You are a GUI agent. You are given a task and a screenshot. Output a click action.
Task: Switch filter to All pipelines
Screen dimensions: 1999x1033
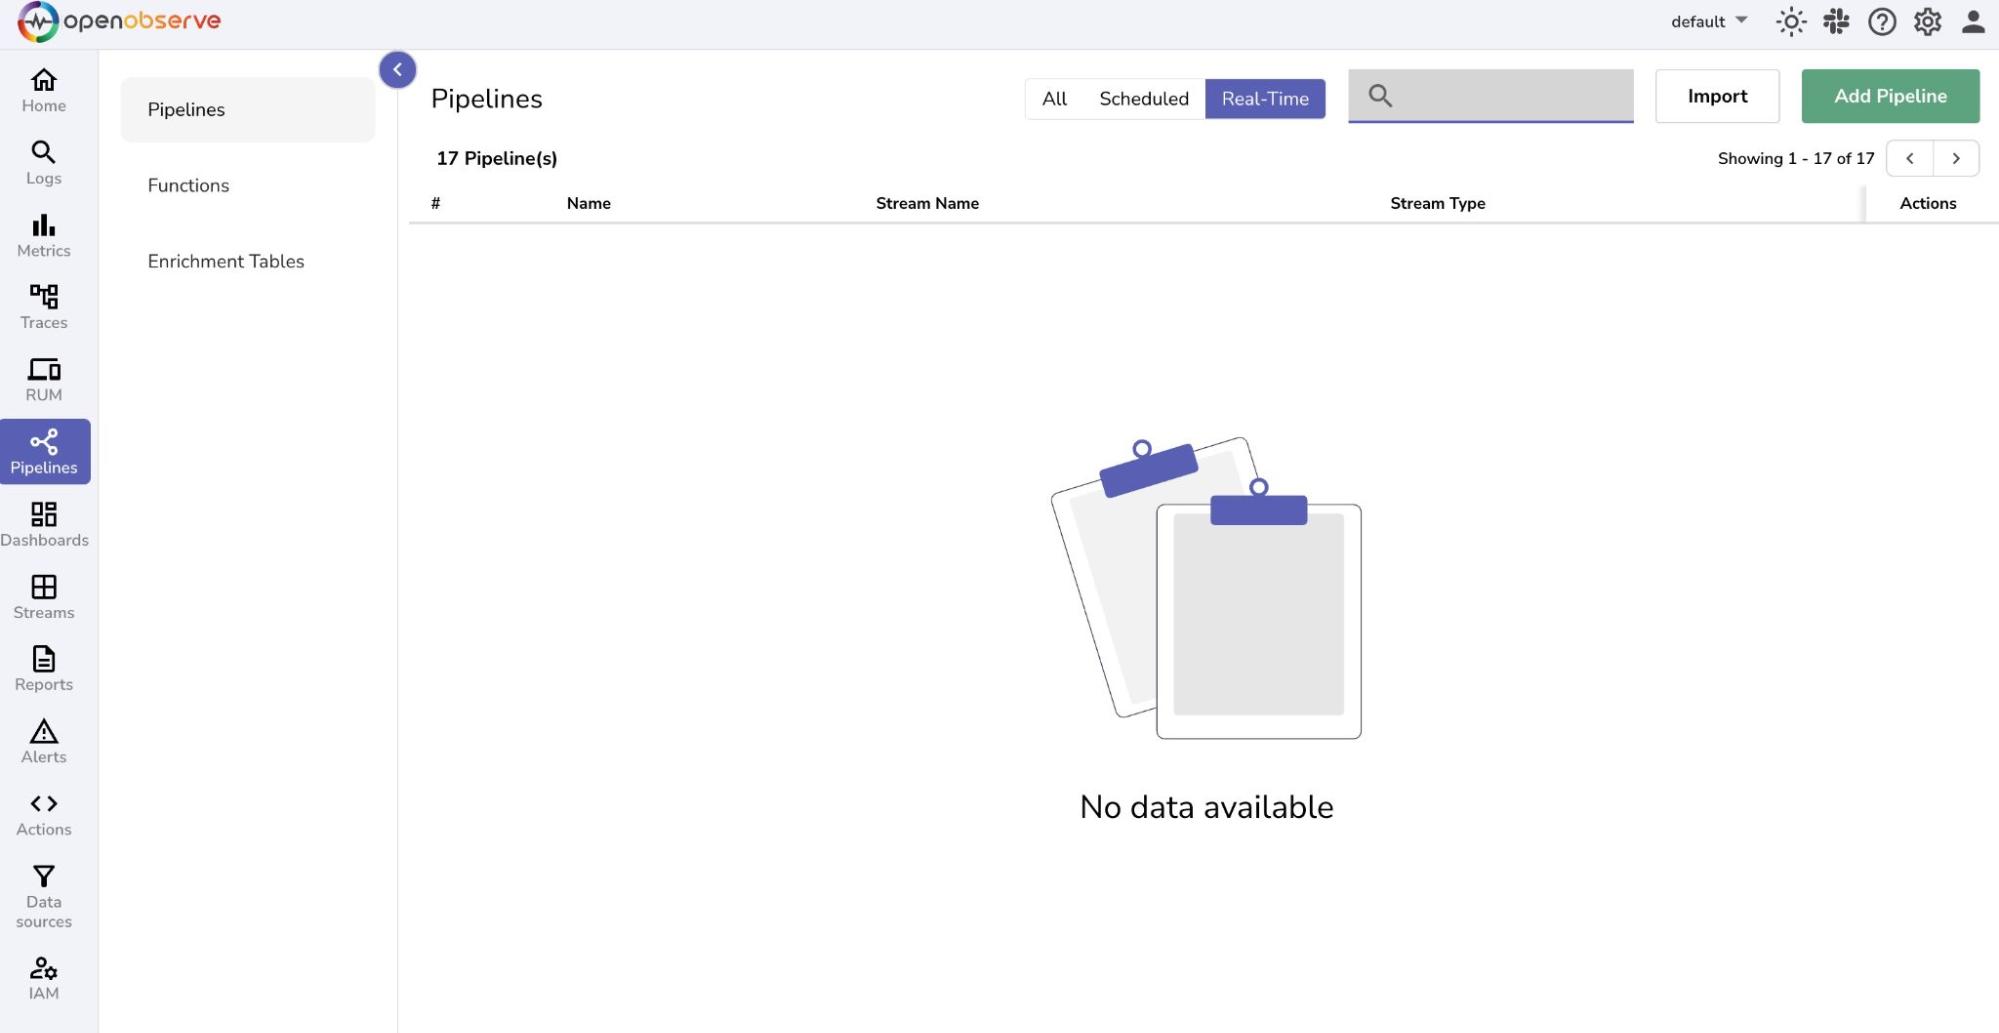pos(1054,99)
